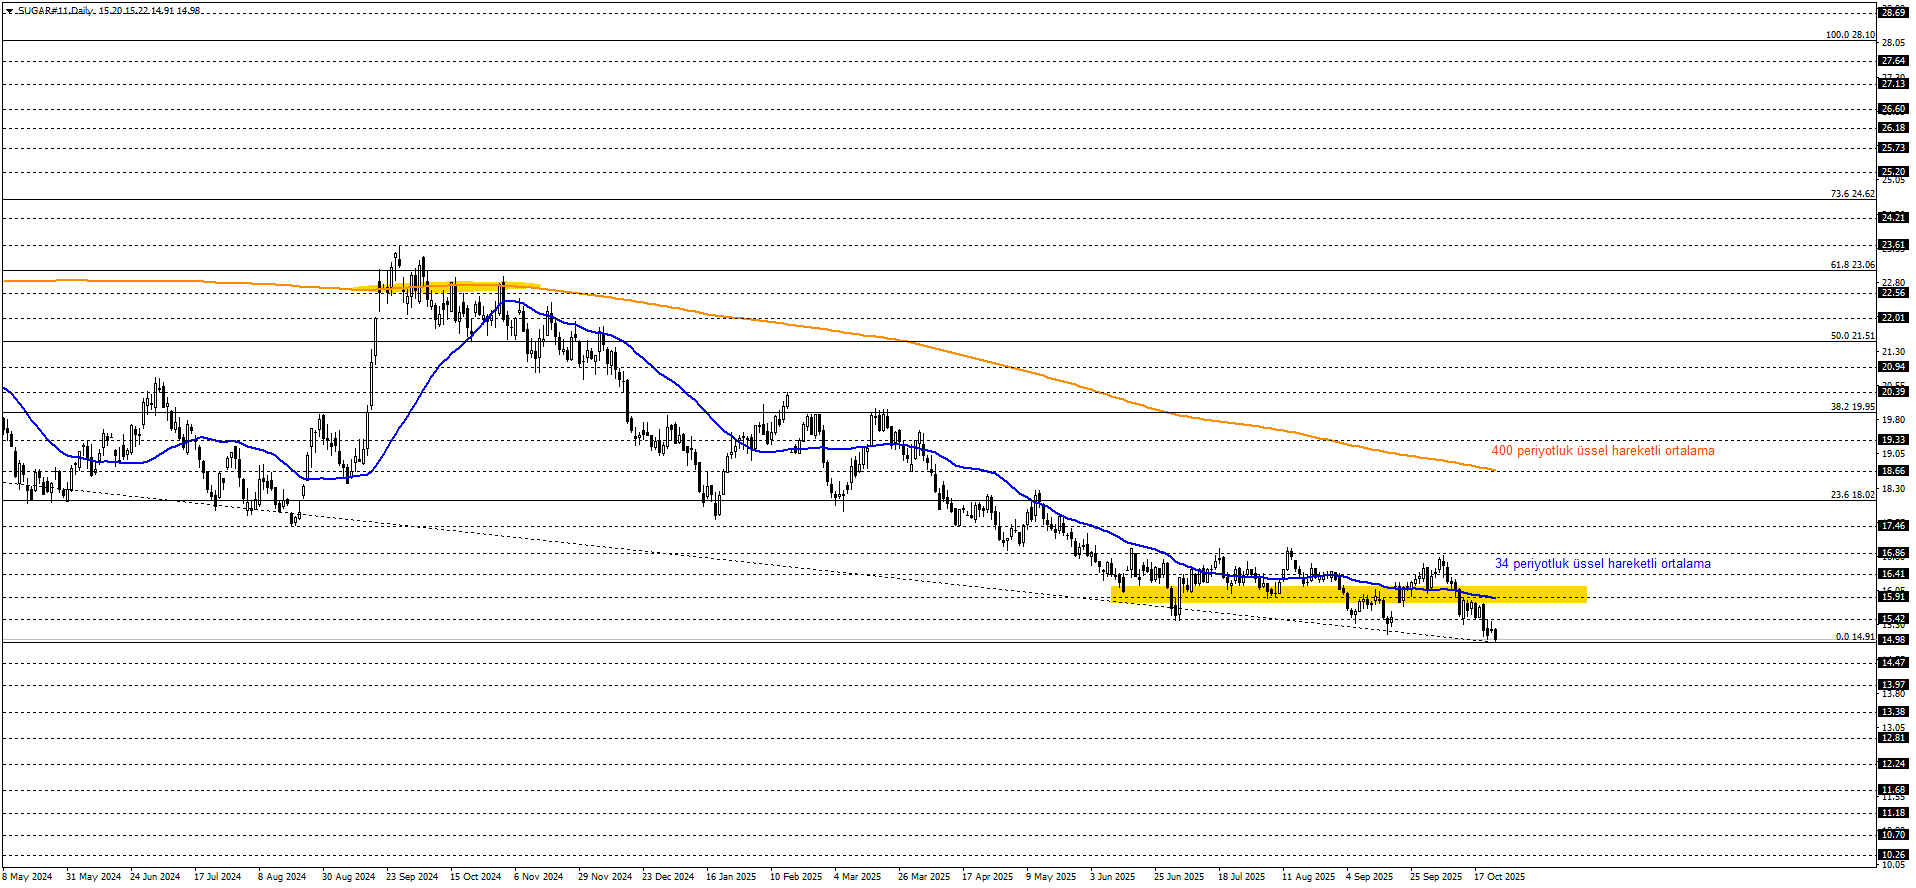The width and height of the screenshot is (1916, 888).
Task: Select the Fibonacci 38.2 19.95 level label
Action: [x=1852, y=407]
